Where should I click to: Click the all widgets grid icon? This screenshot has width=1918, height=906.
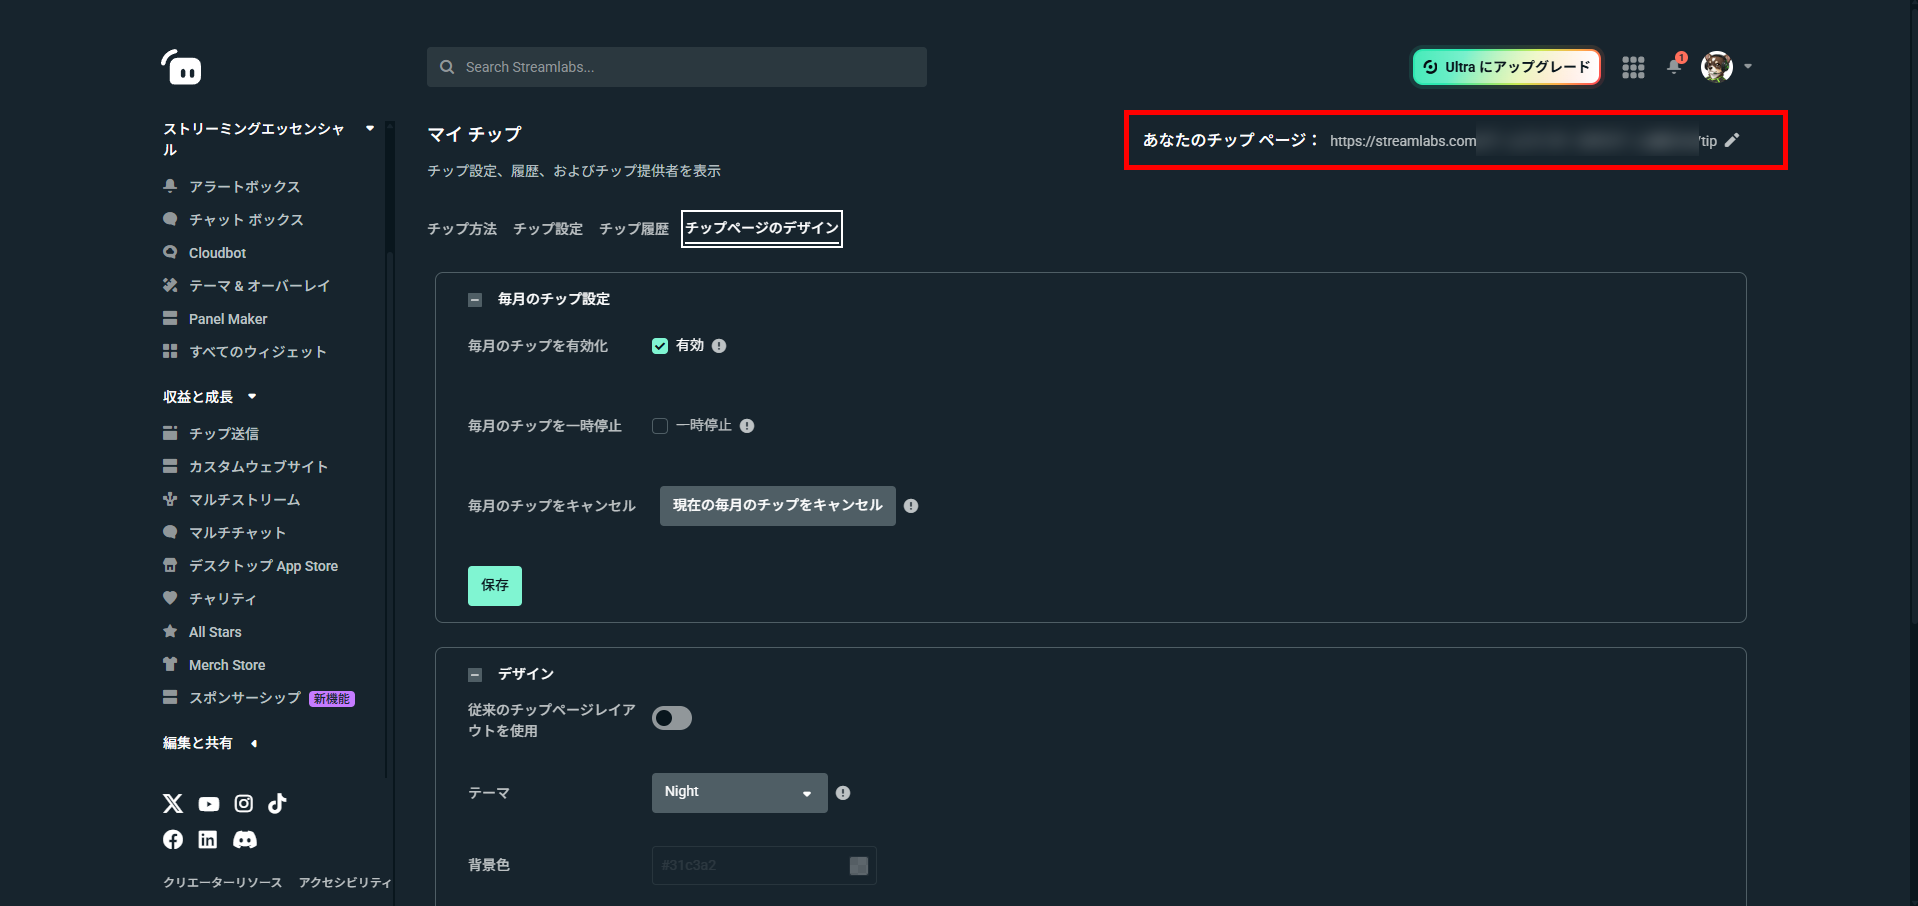(170, 351)
